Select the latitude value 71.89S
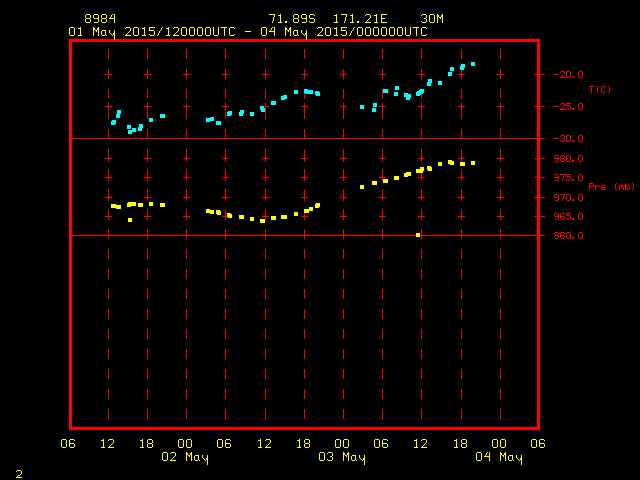 click(292, 19)
